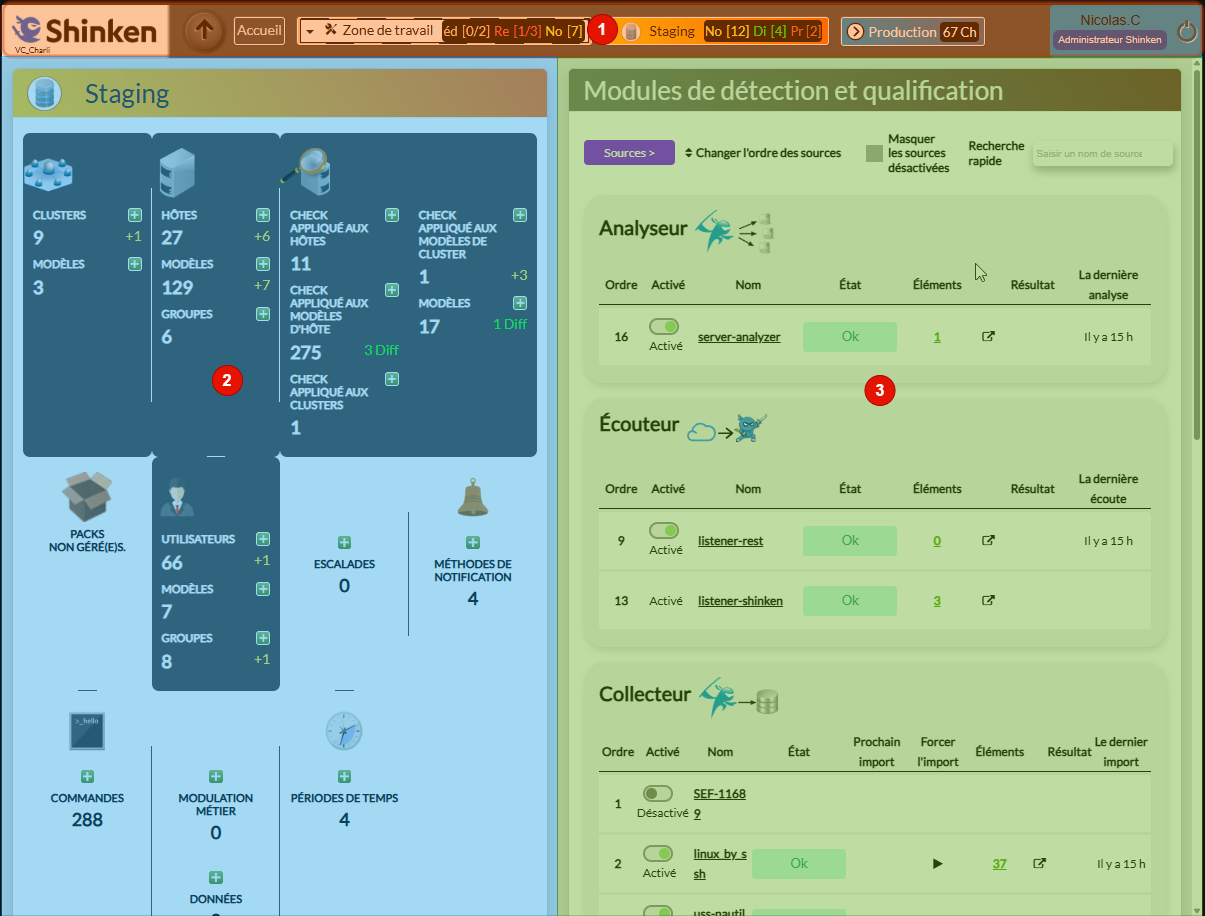Image resolution: width=1205 pixels, height=916 pixels.
Task: Click the power logout icon
Action: [x=1186, y=32]
